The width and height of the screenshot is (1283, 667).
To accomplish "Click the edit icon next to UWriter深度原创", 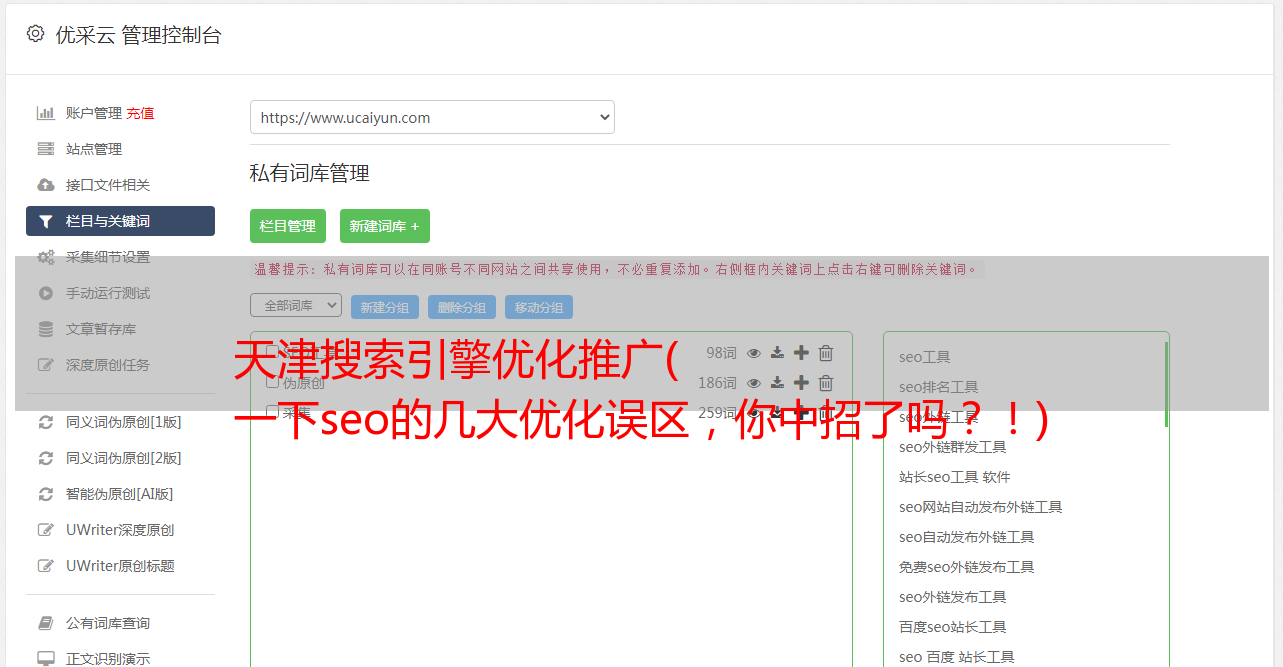I will coord(46,530).
